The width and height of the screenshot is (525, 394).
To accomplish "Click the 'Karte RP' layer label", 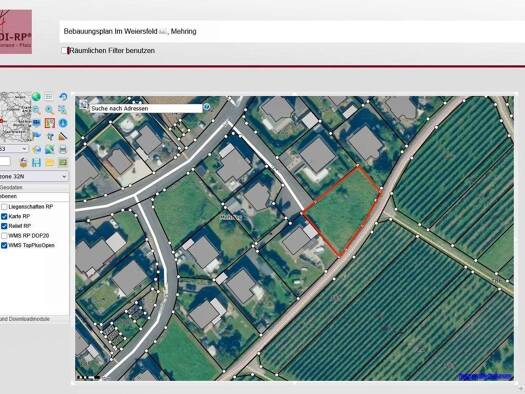I will (19, 216).
